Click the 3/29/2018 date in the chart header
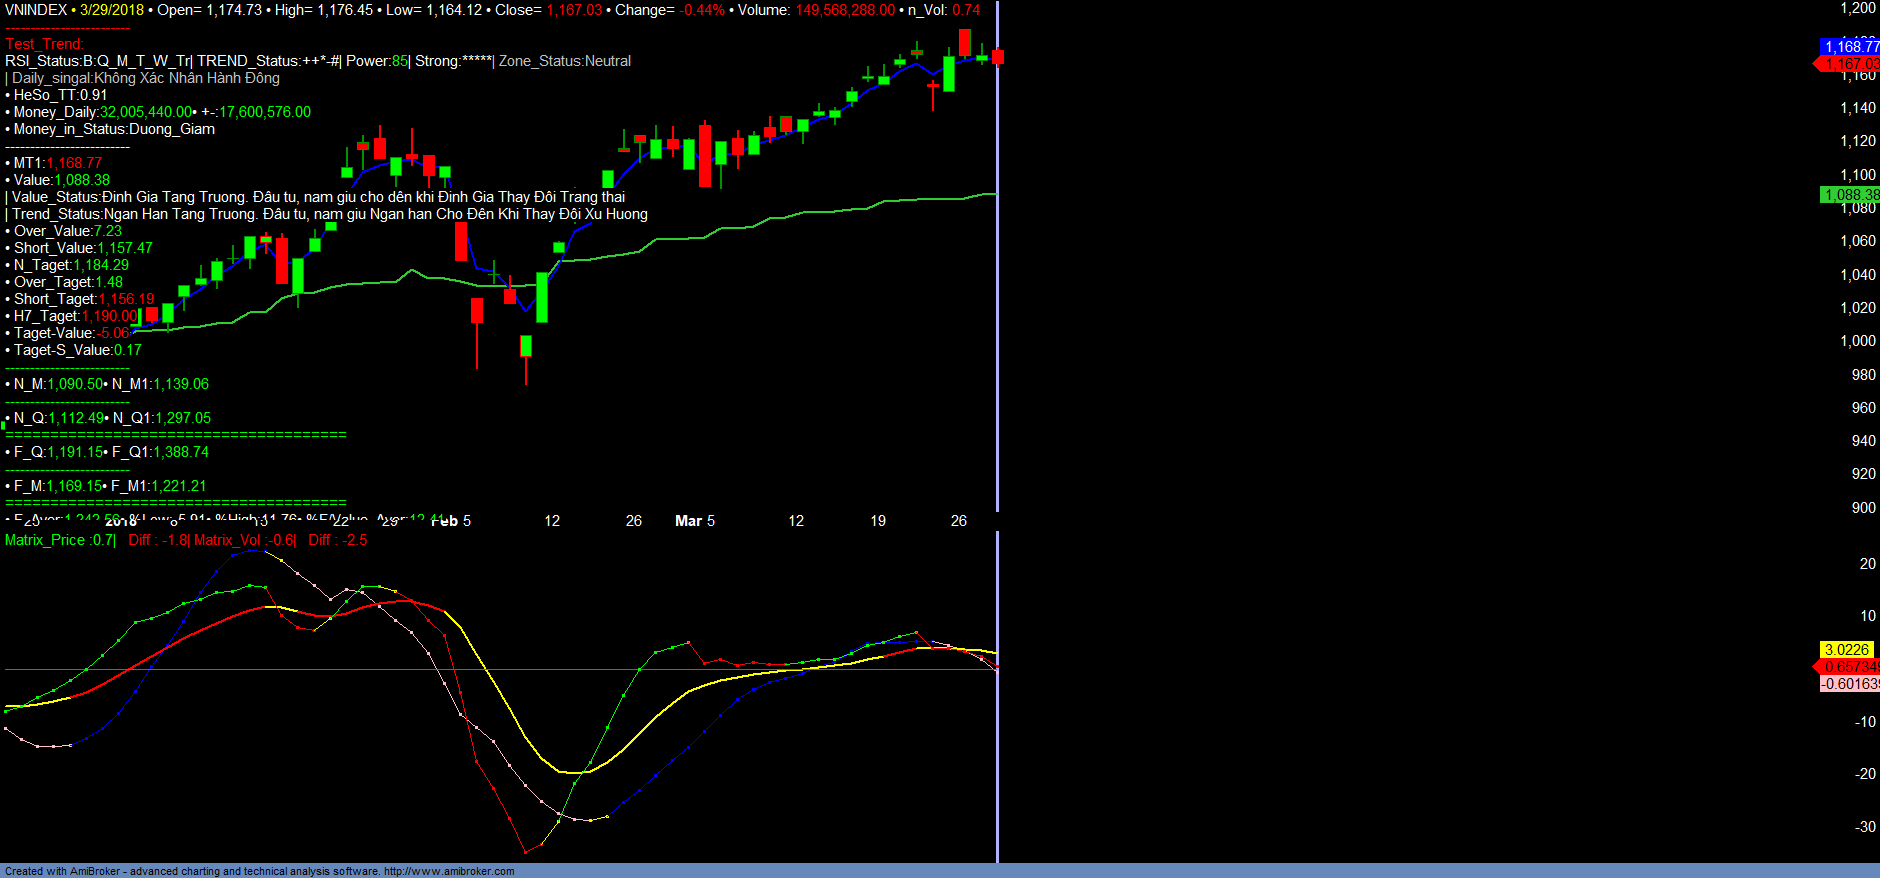1880x878 pixels. click(112, 10)
